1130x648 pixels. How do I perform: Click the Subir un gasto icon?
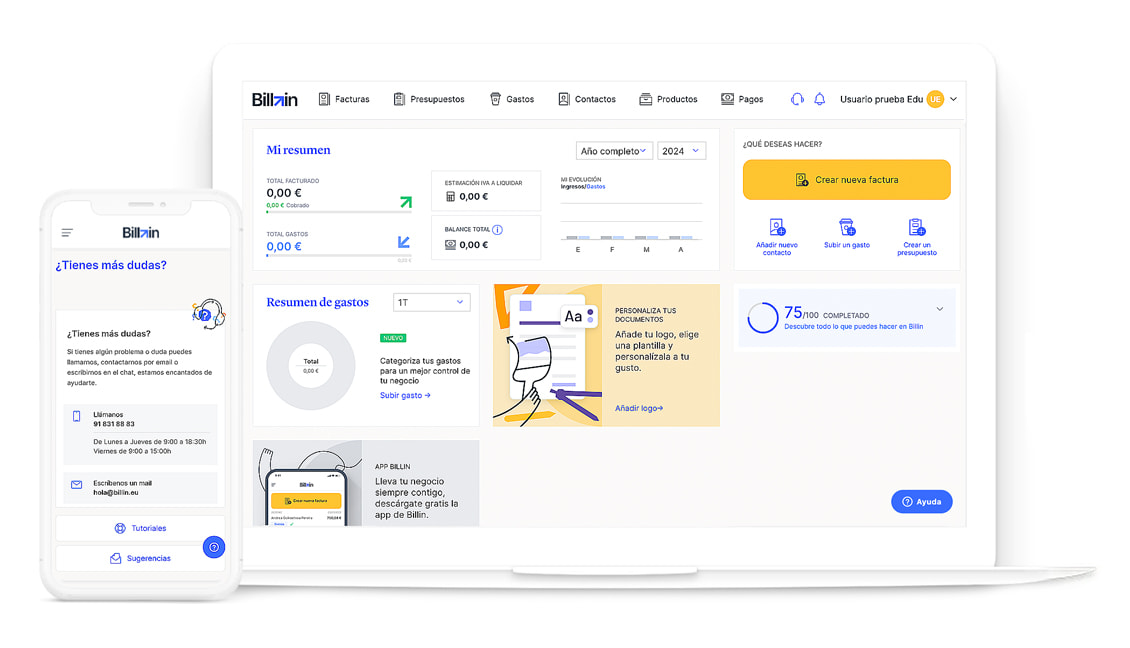pos(846,228)
